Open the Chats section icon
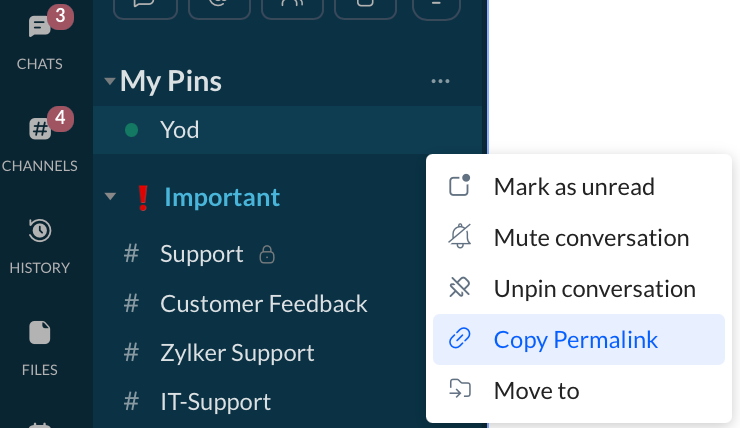Viewport: 740px width, 428px height. (40, 26)
